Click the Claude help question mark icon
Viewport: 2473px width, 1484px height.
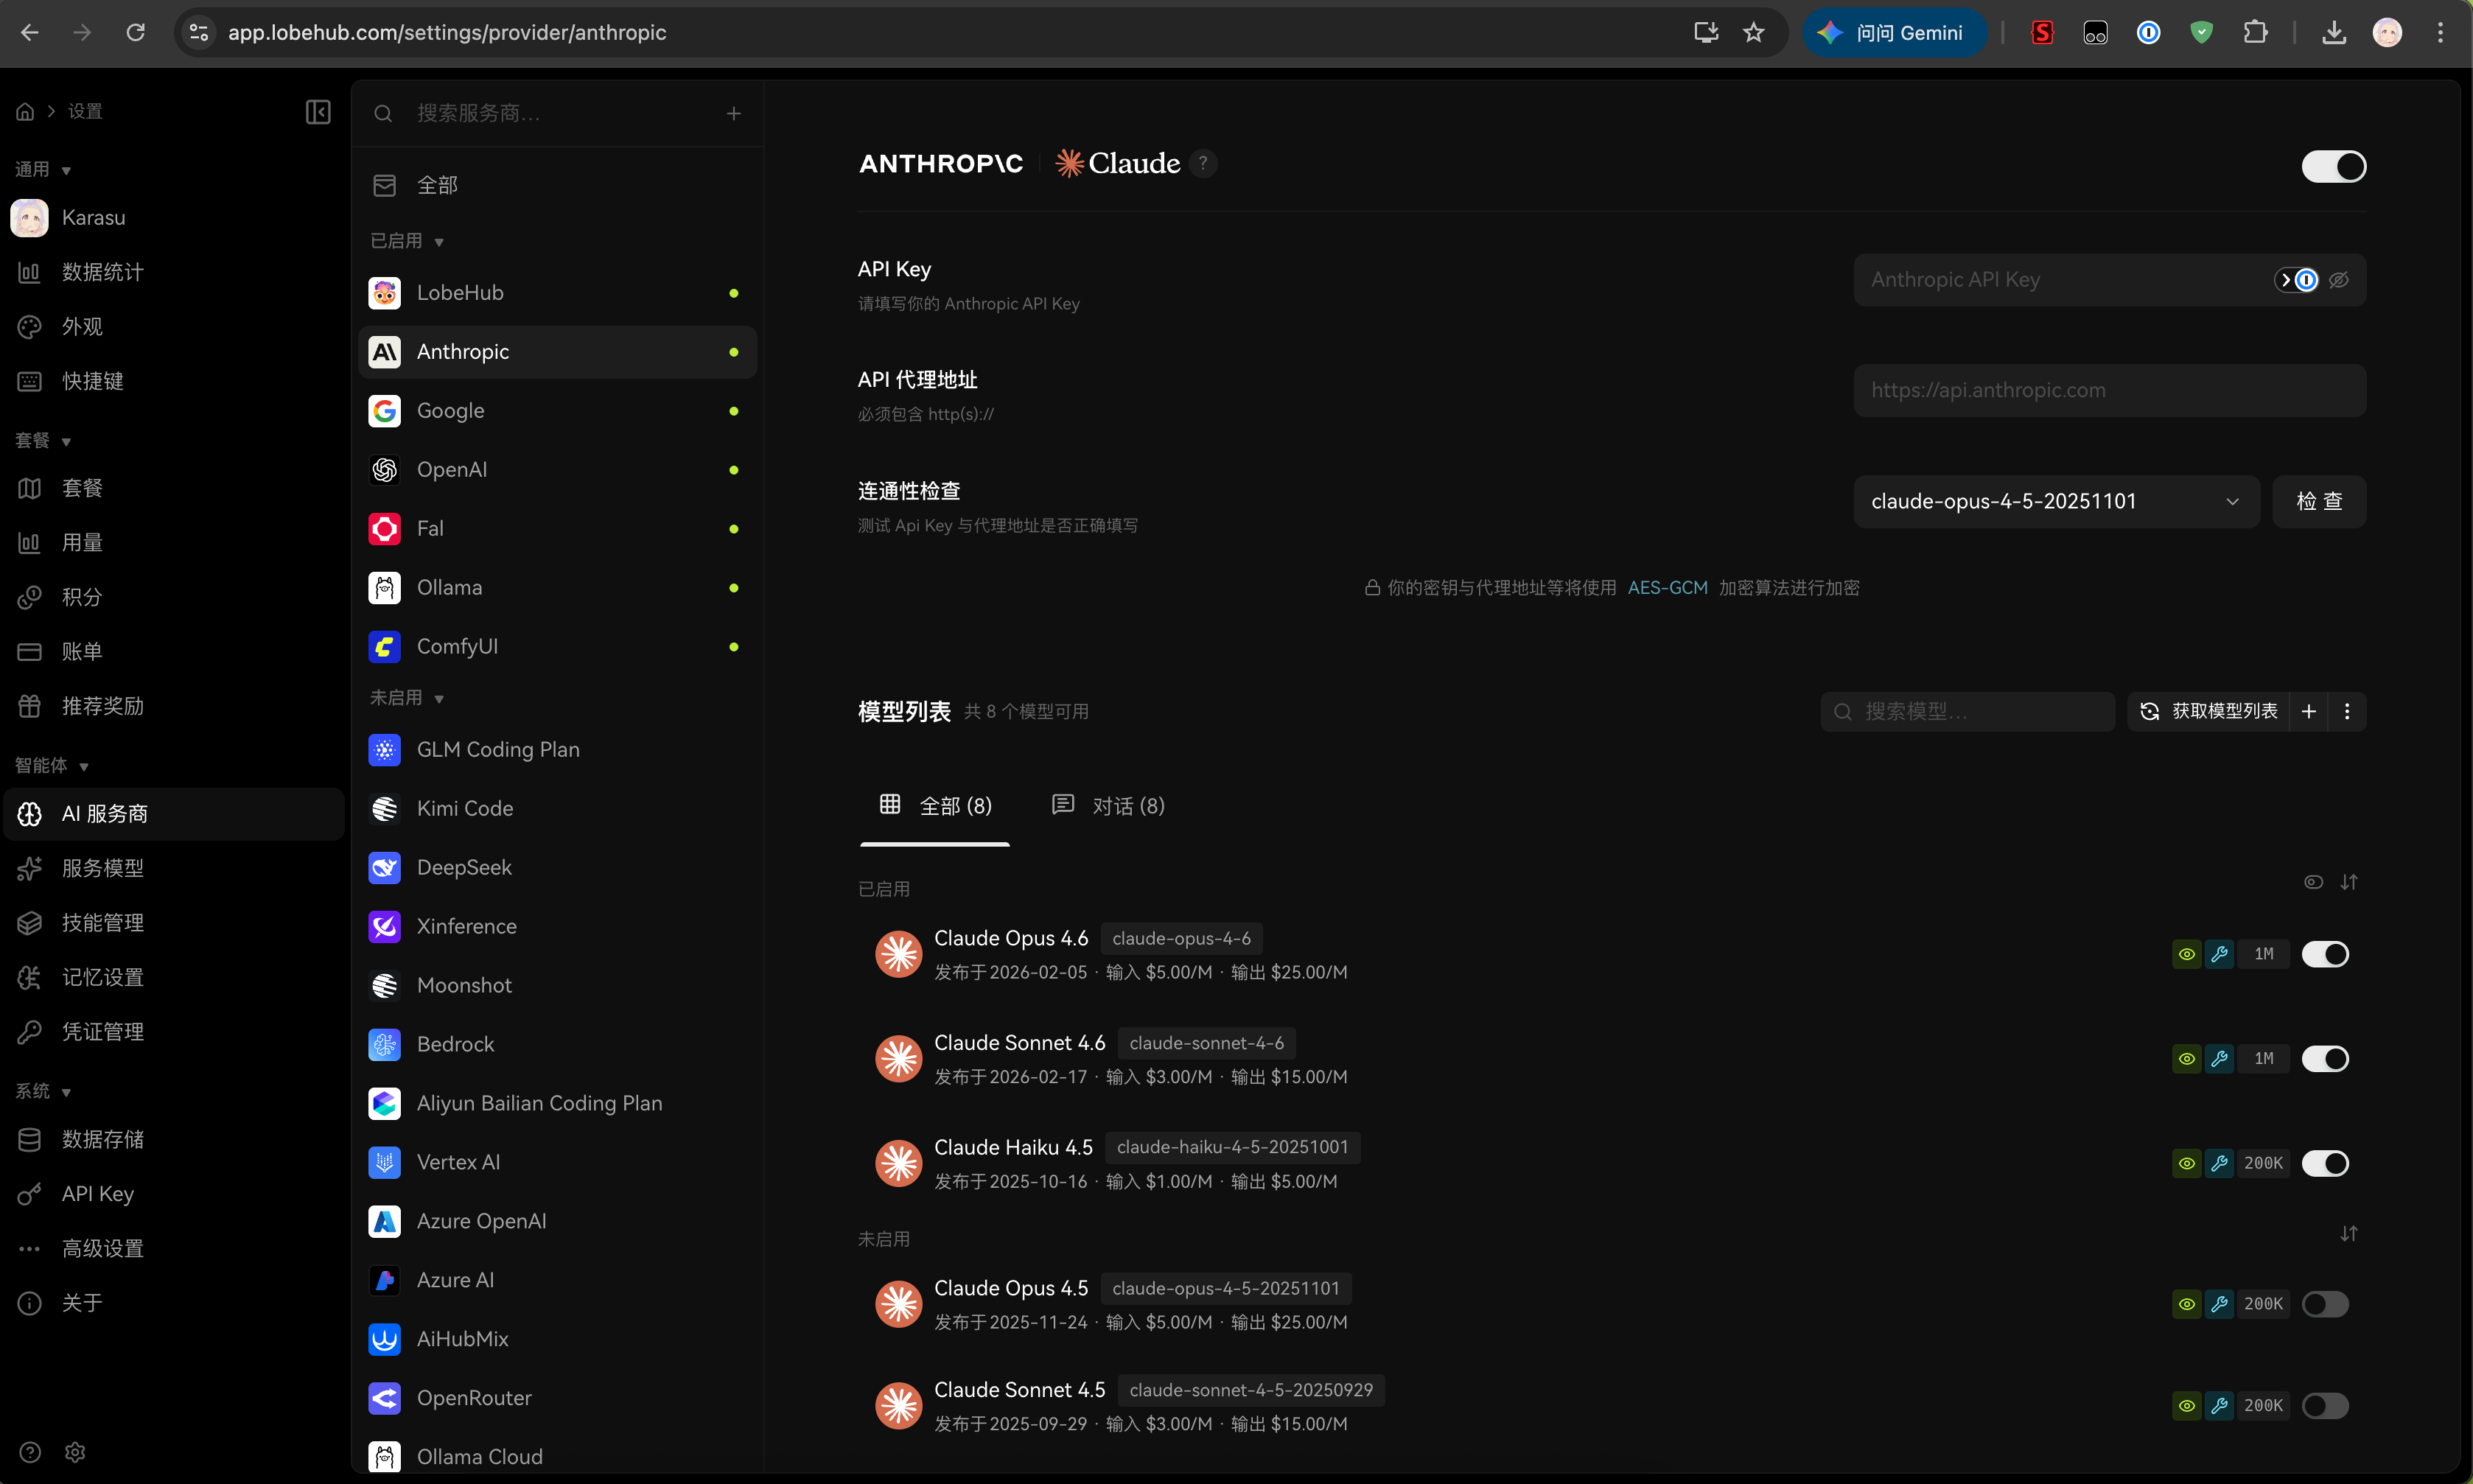pyautogui.click(x=1204, y=163)
